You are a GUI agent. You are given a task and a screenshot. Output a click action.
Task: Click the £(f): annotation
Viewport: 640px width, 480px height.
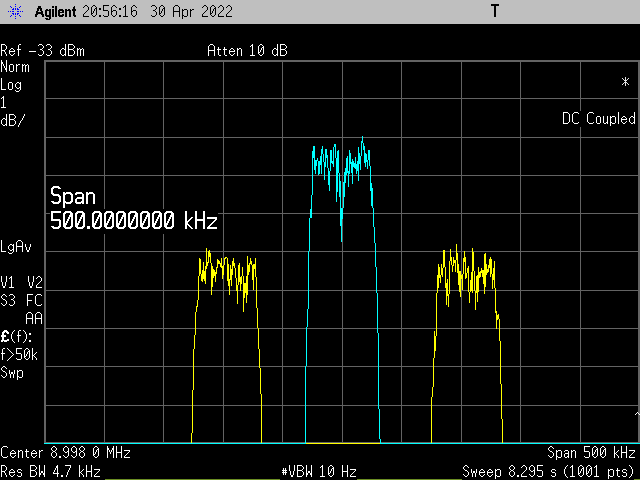(x=16, y=337)
